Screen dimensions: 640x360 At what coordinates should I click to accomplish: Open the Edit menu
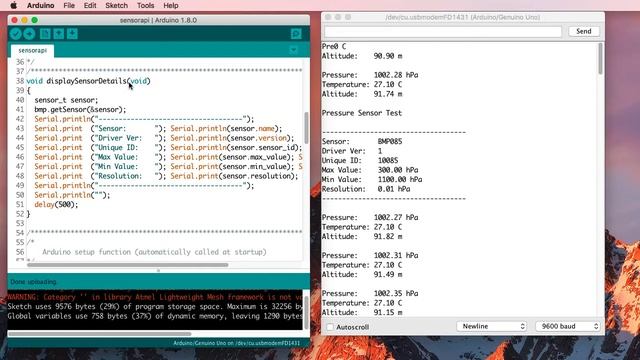pos(90,5)
